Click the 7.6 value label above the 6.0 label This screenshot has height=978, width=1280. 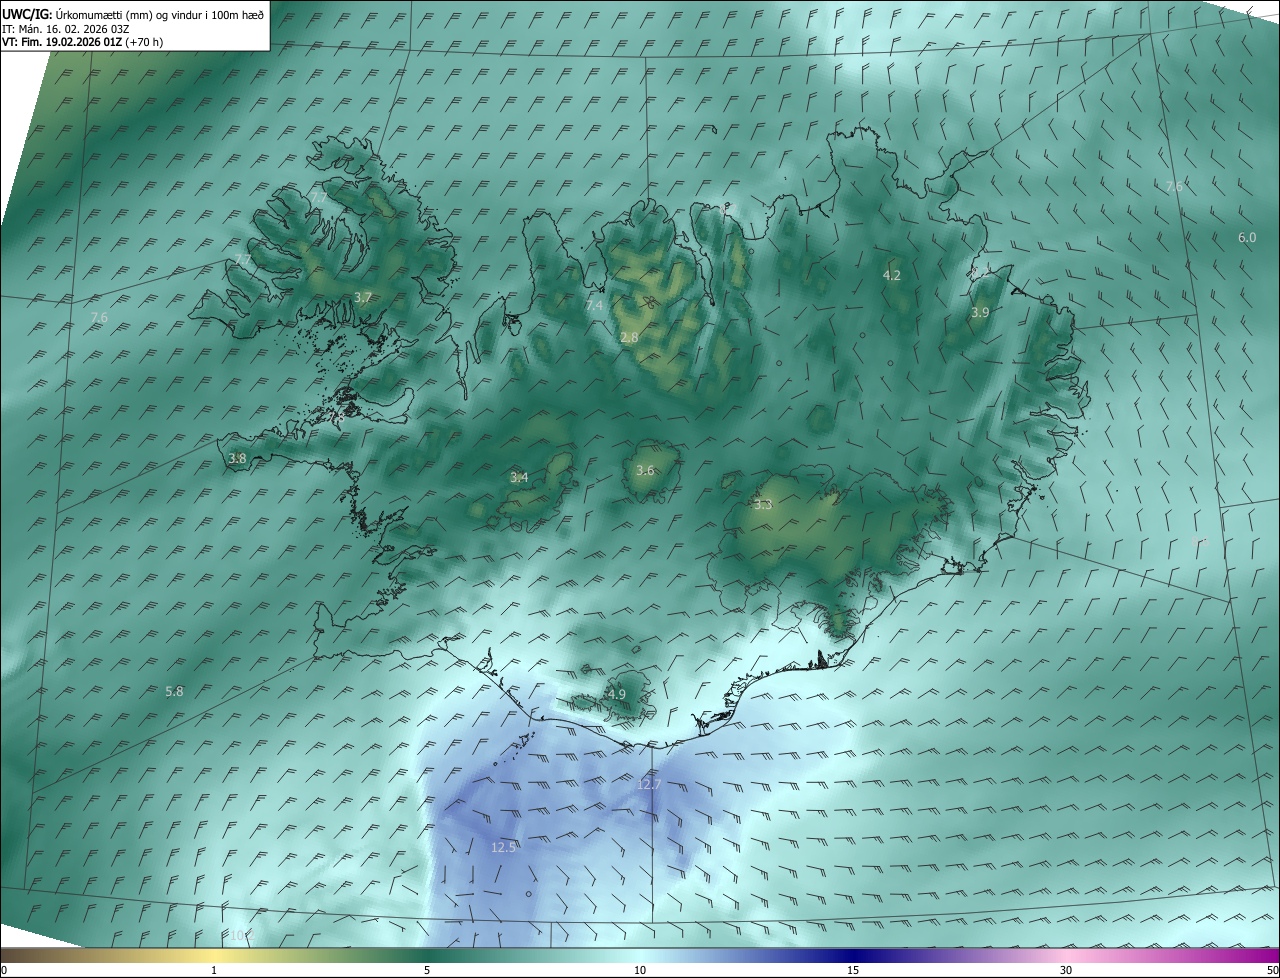click(1175, 186)
